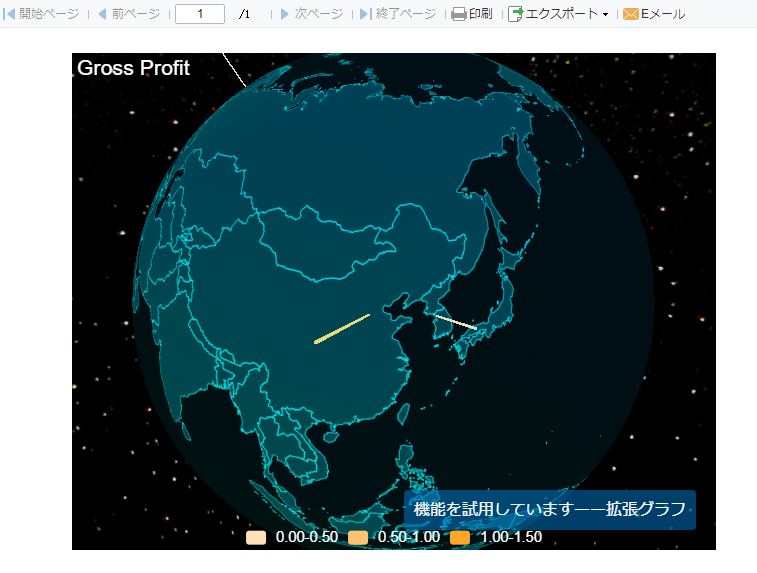This screenshot has width=757, height=573.
Task: Click the pale bar near Korea and Japan
Action: (456, 322)
